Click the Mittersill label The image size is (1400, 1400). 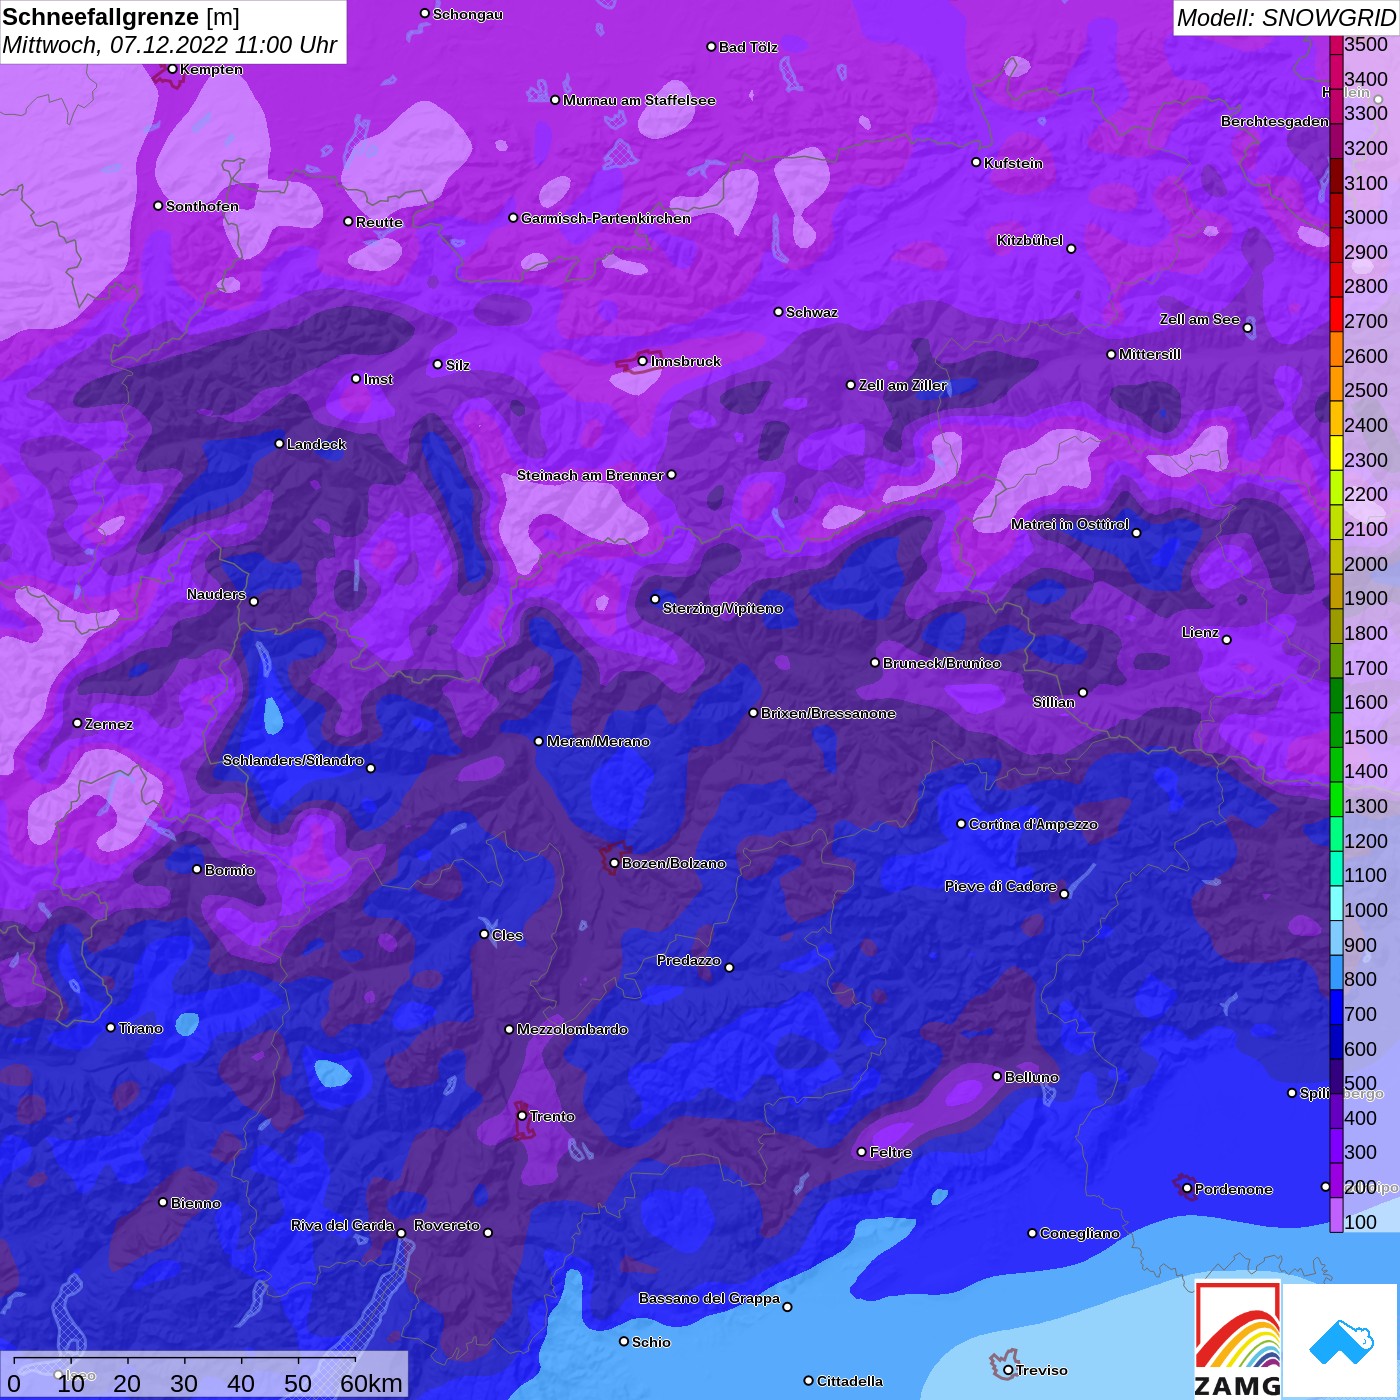[x=1150, y=354]
